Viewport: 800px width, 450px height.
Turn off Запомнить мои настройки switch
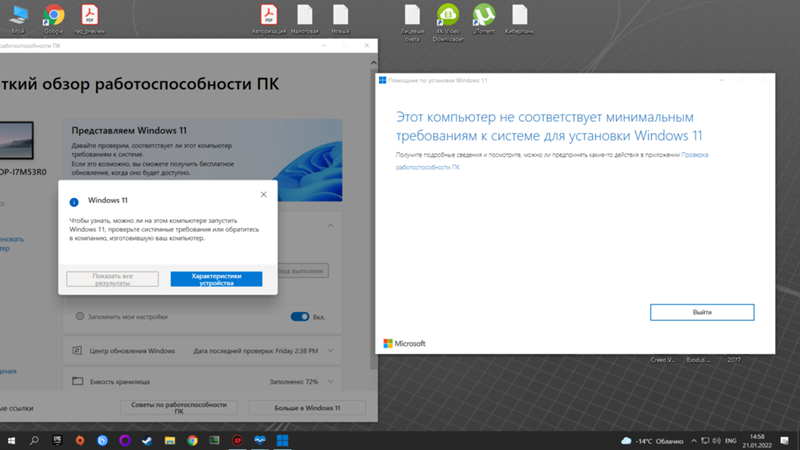pyautogui.click(x=299, y=317)
